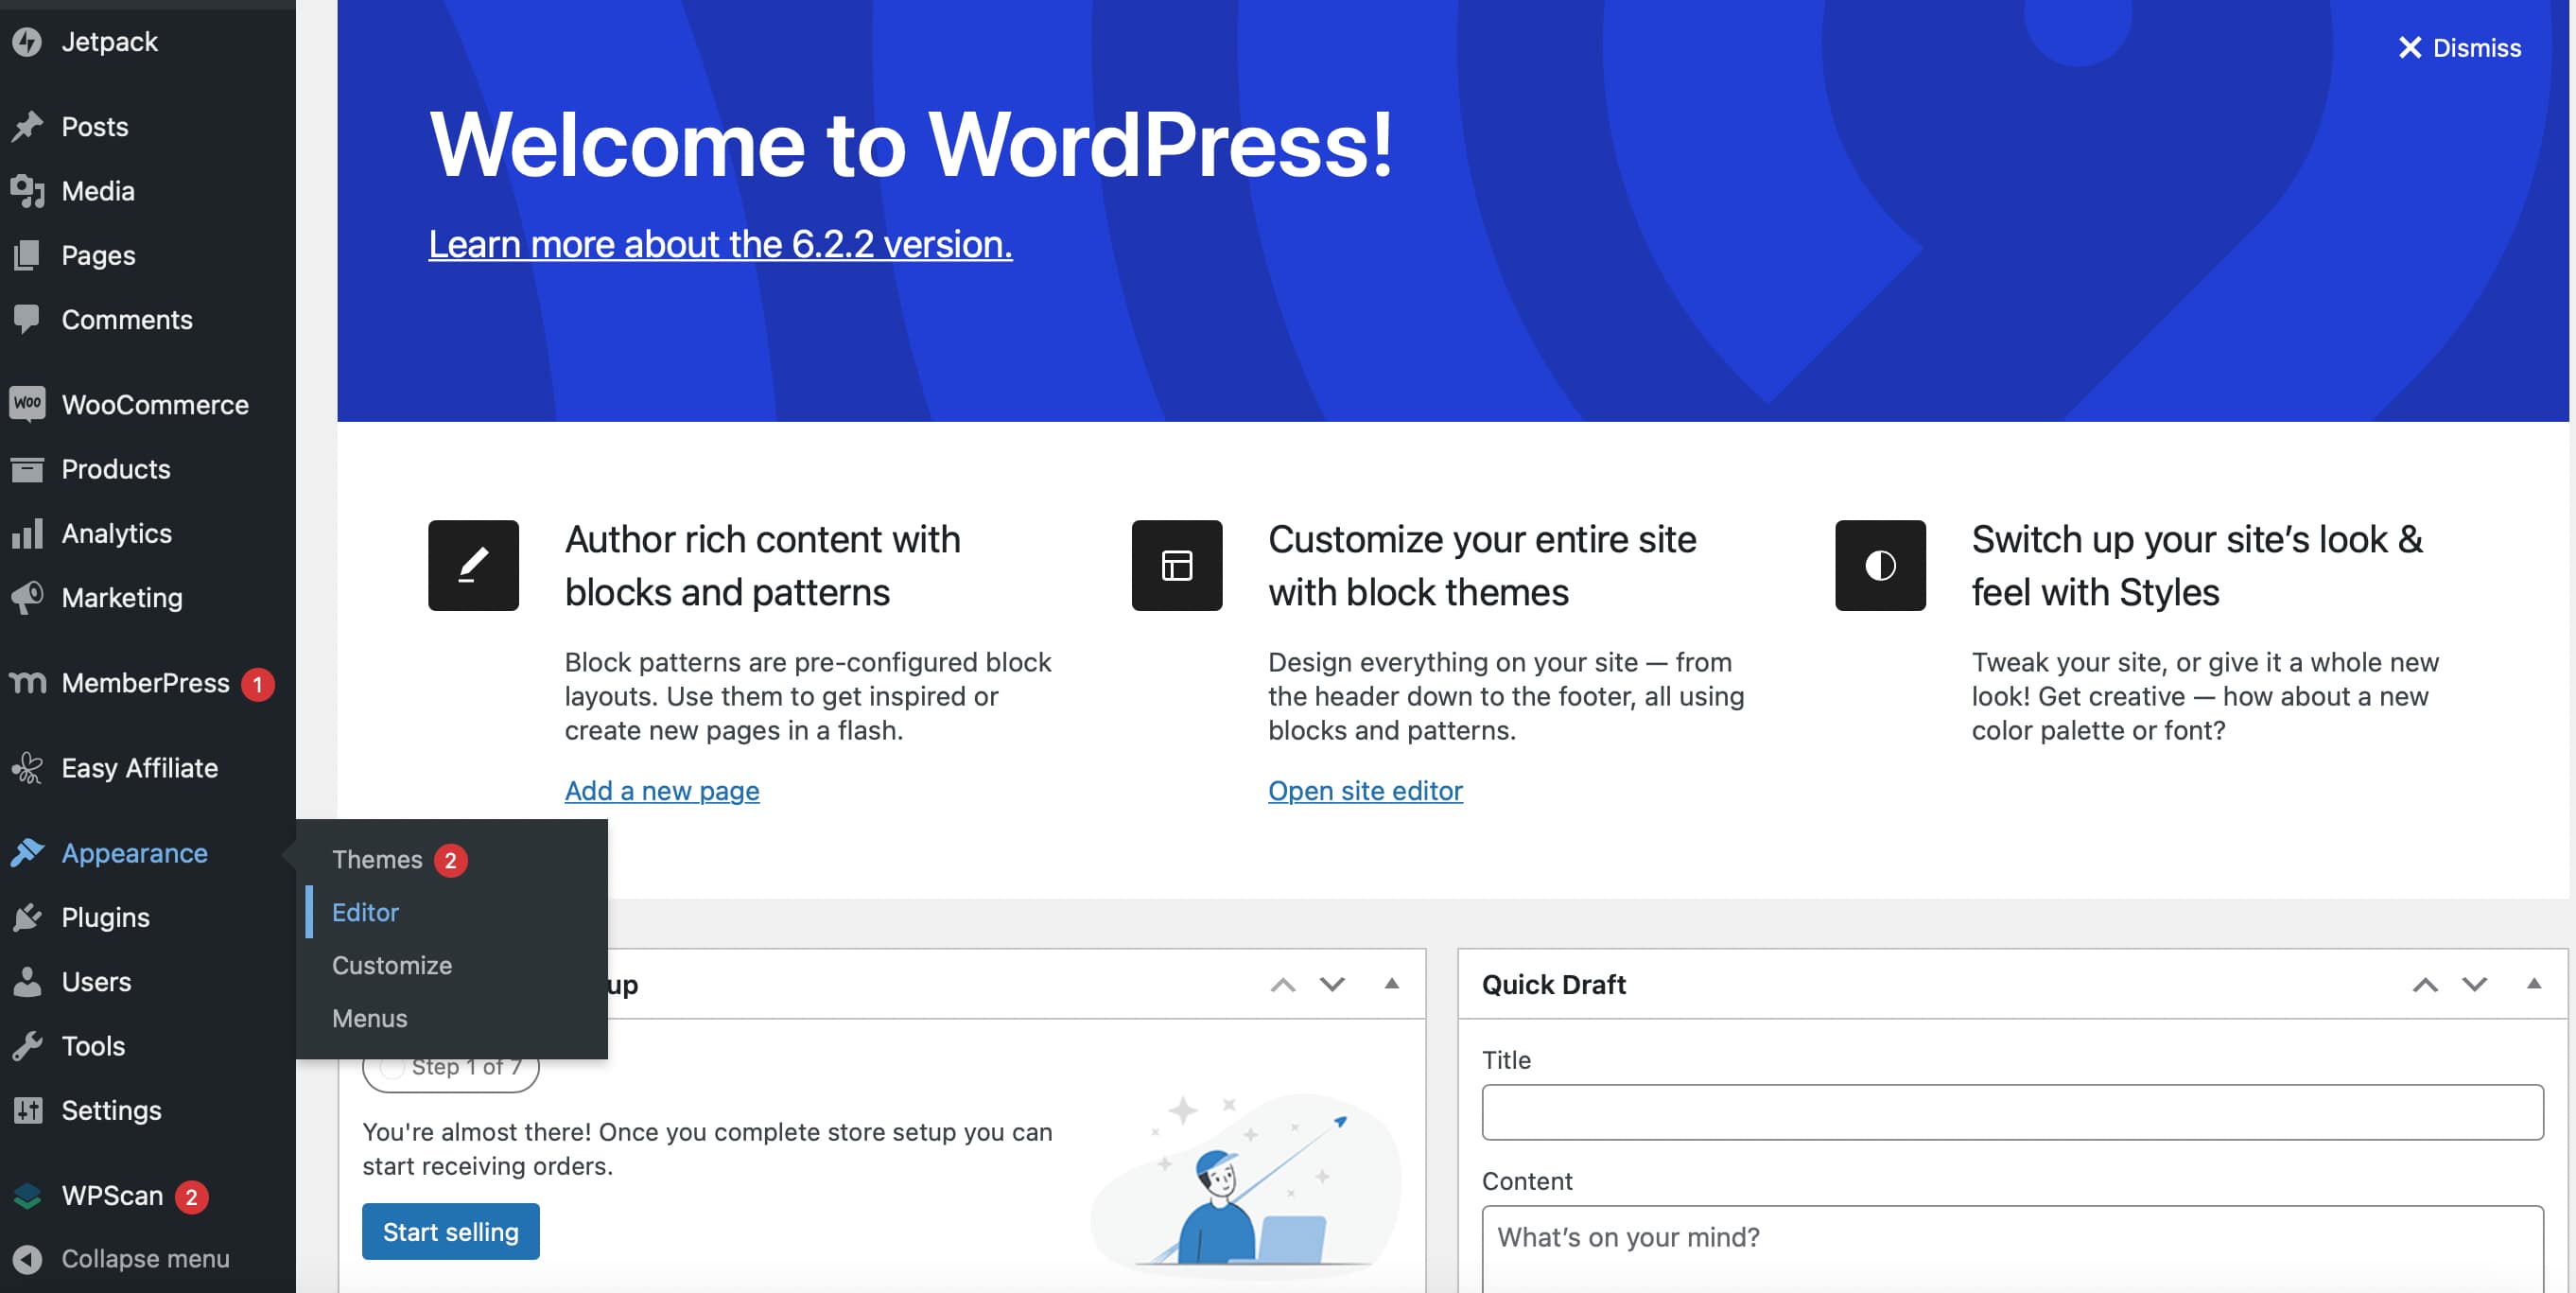
Task: Follow the Open site editor link
Action: (1365, 790)
